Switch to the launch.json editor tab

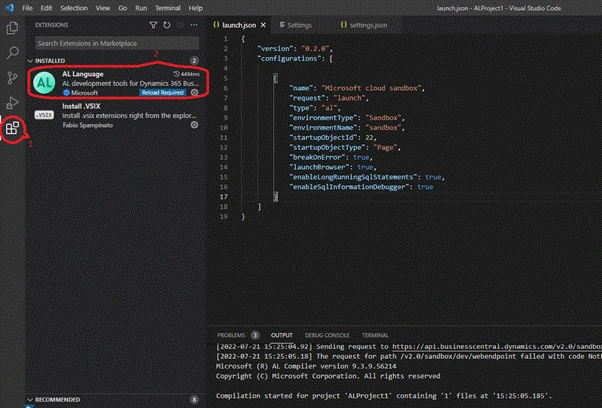(x=239, y=25)
